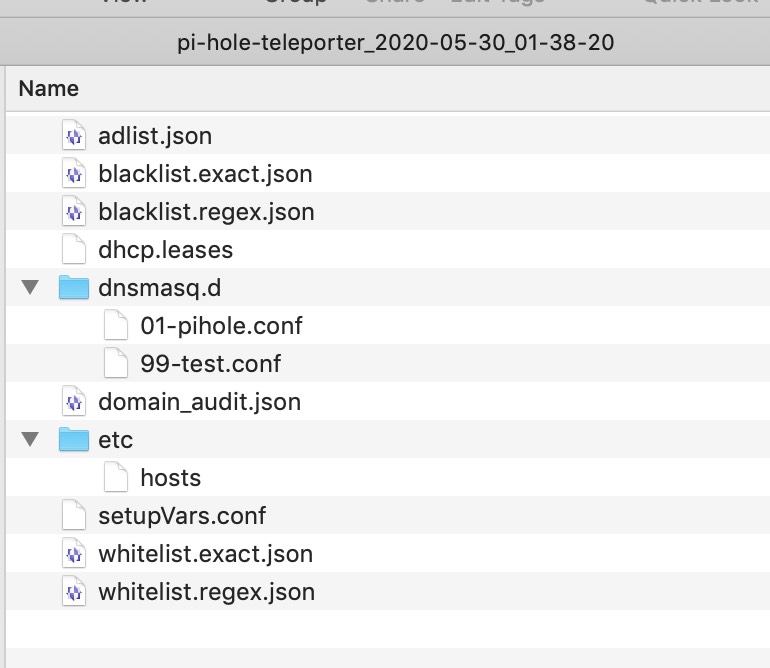This screenshot has height=668, width=770.
Task: Select the whitelist.exact.json file name
Action: [206, 554]
